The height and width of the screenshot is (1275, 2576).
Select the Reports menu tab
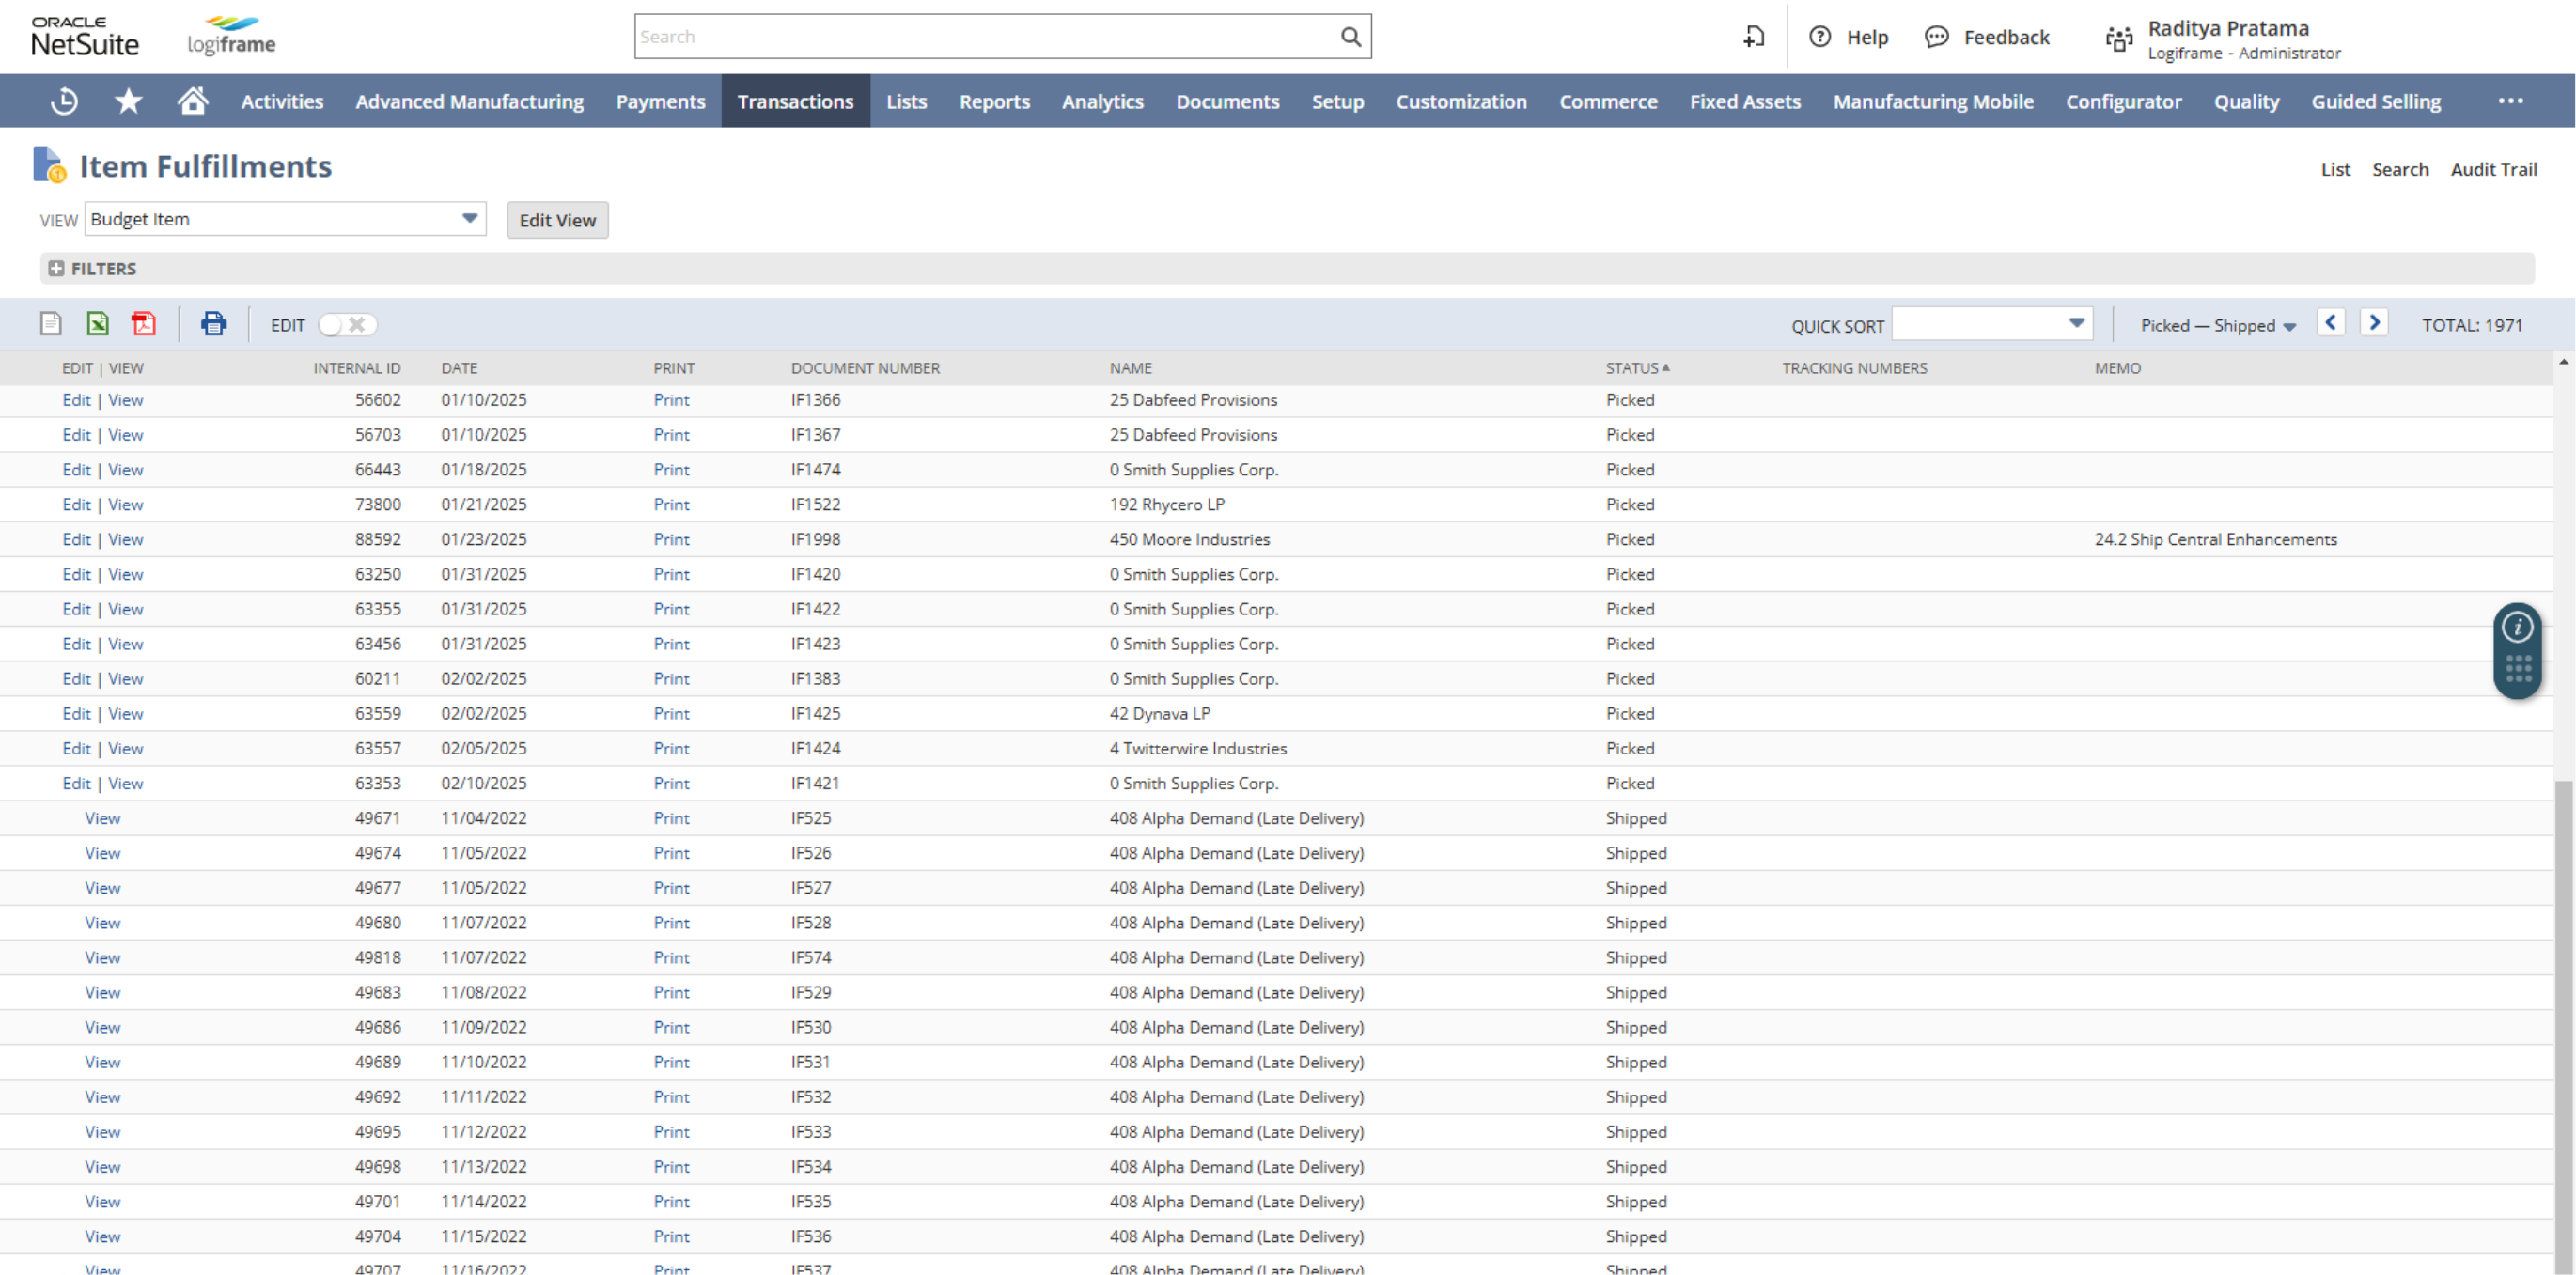click(994, 101)
